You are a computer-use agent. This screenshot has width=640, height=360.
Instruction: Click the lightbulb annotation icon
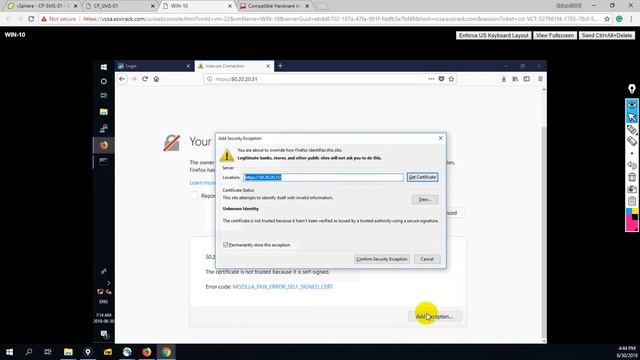click(x=632, y=89)
